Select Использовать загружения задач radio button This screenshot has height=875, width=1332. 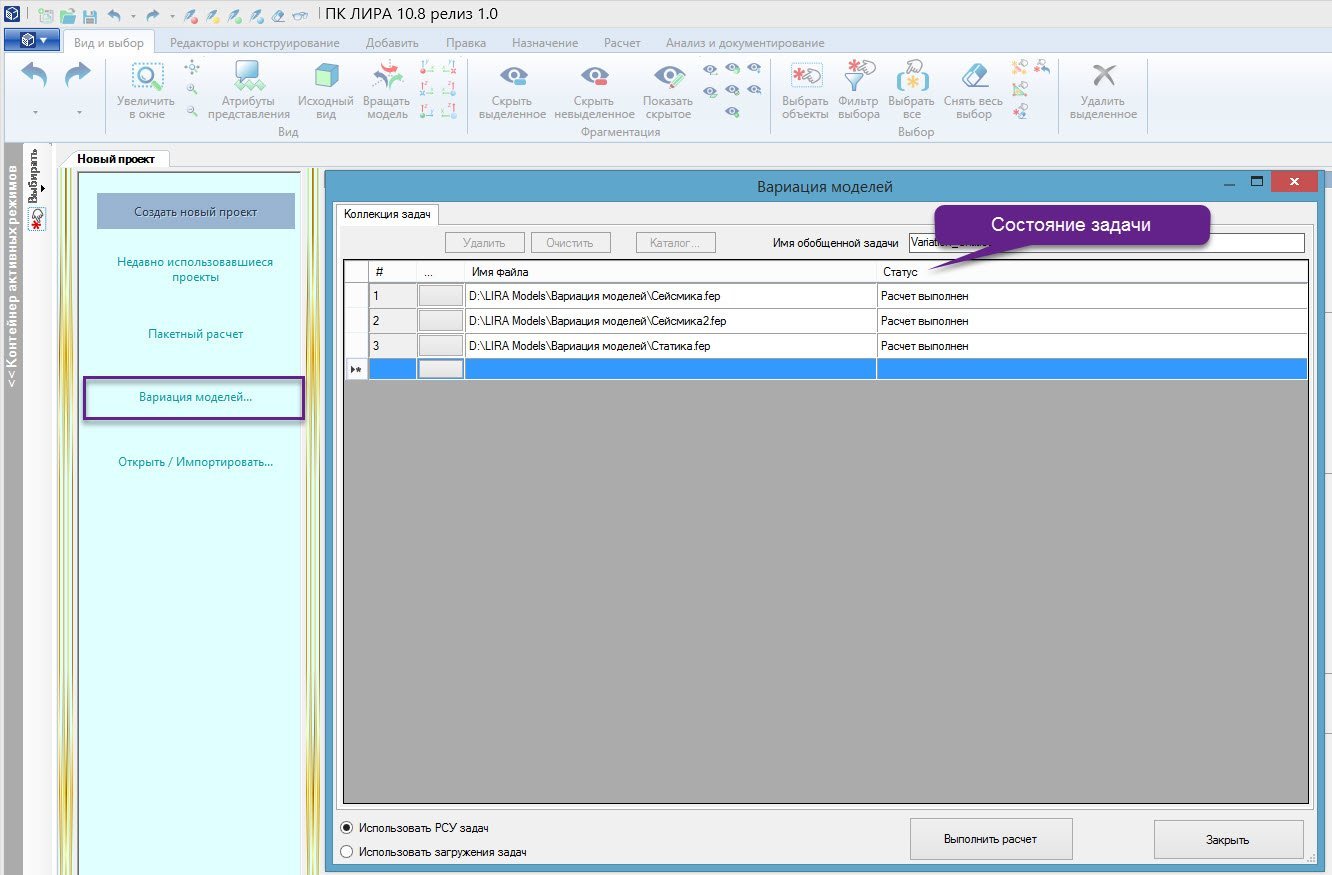tap(347, 852)
